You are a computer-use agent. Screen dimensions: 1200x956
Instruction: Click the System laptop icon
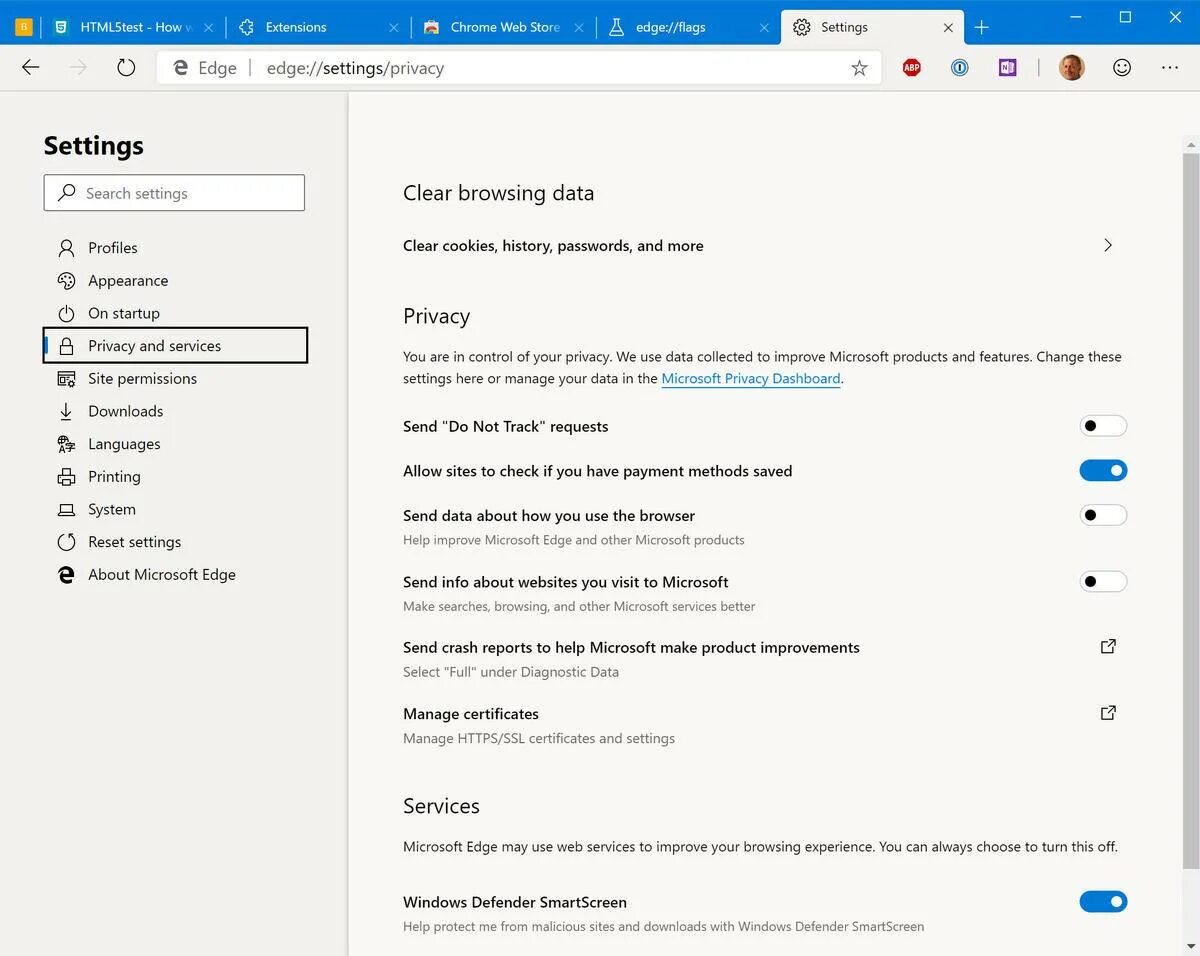66,509
